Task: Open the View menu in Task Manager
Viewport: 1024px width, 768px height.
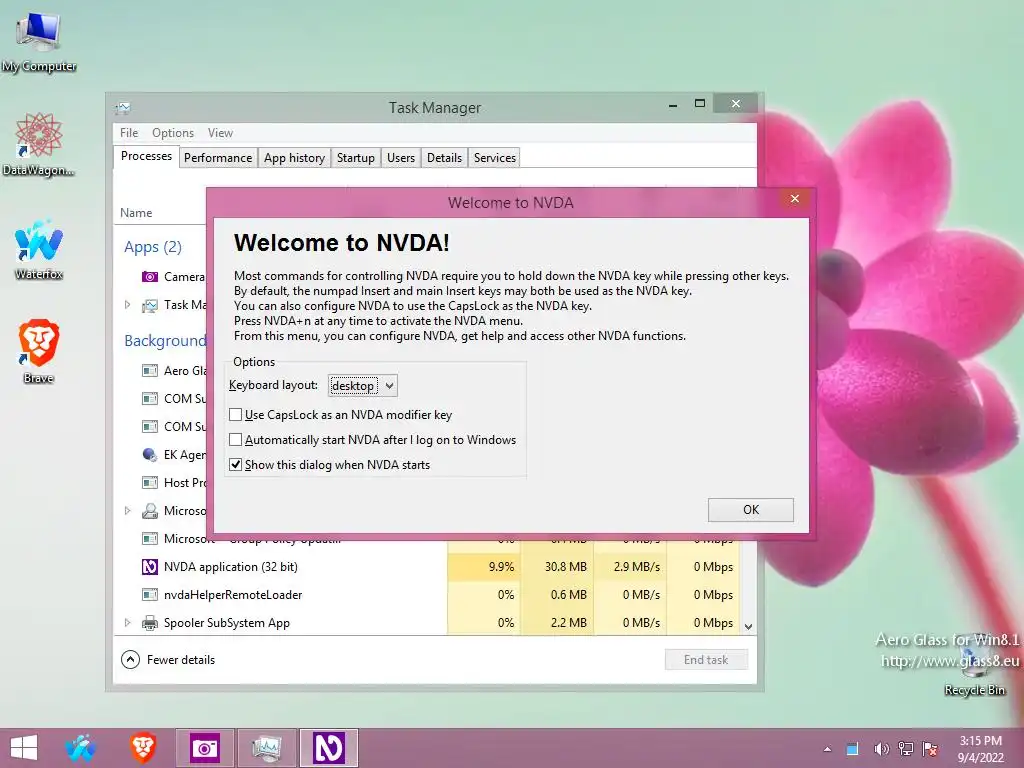Action: tap(220, 133)
